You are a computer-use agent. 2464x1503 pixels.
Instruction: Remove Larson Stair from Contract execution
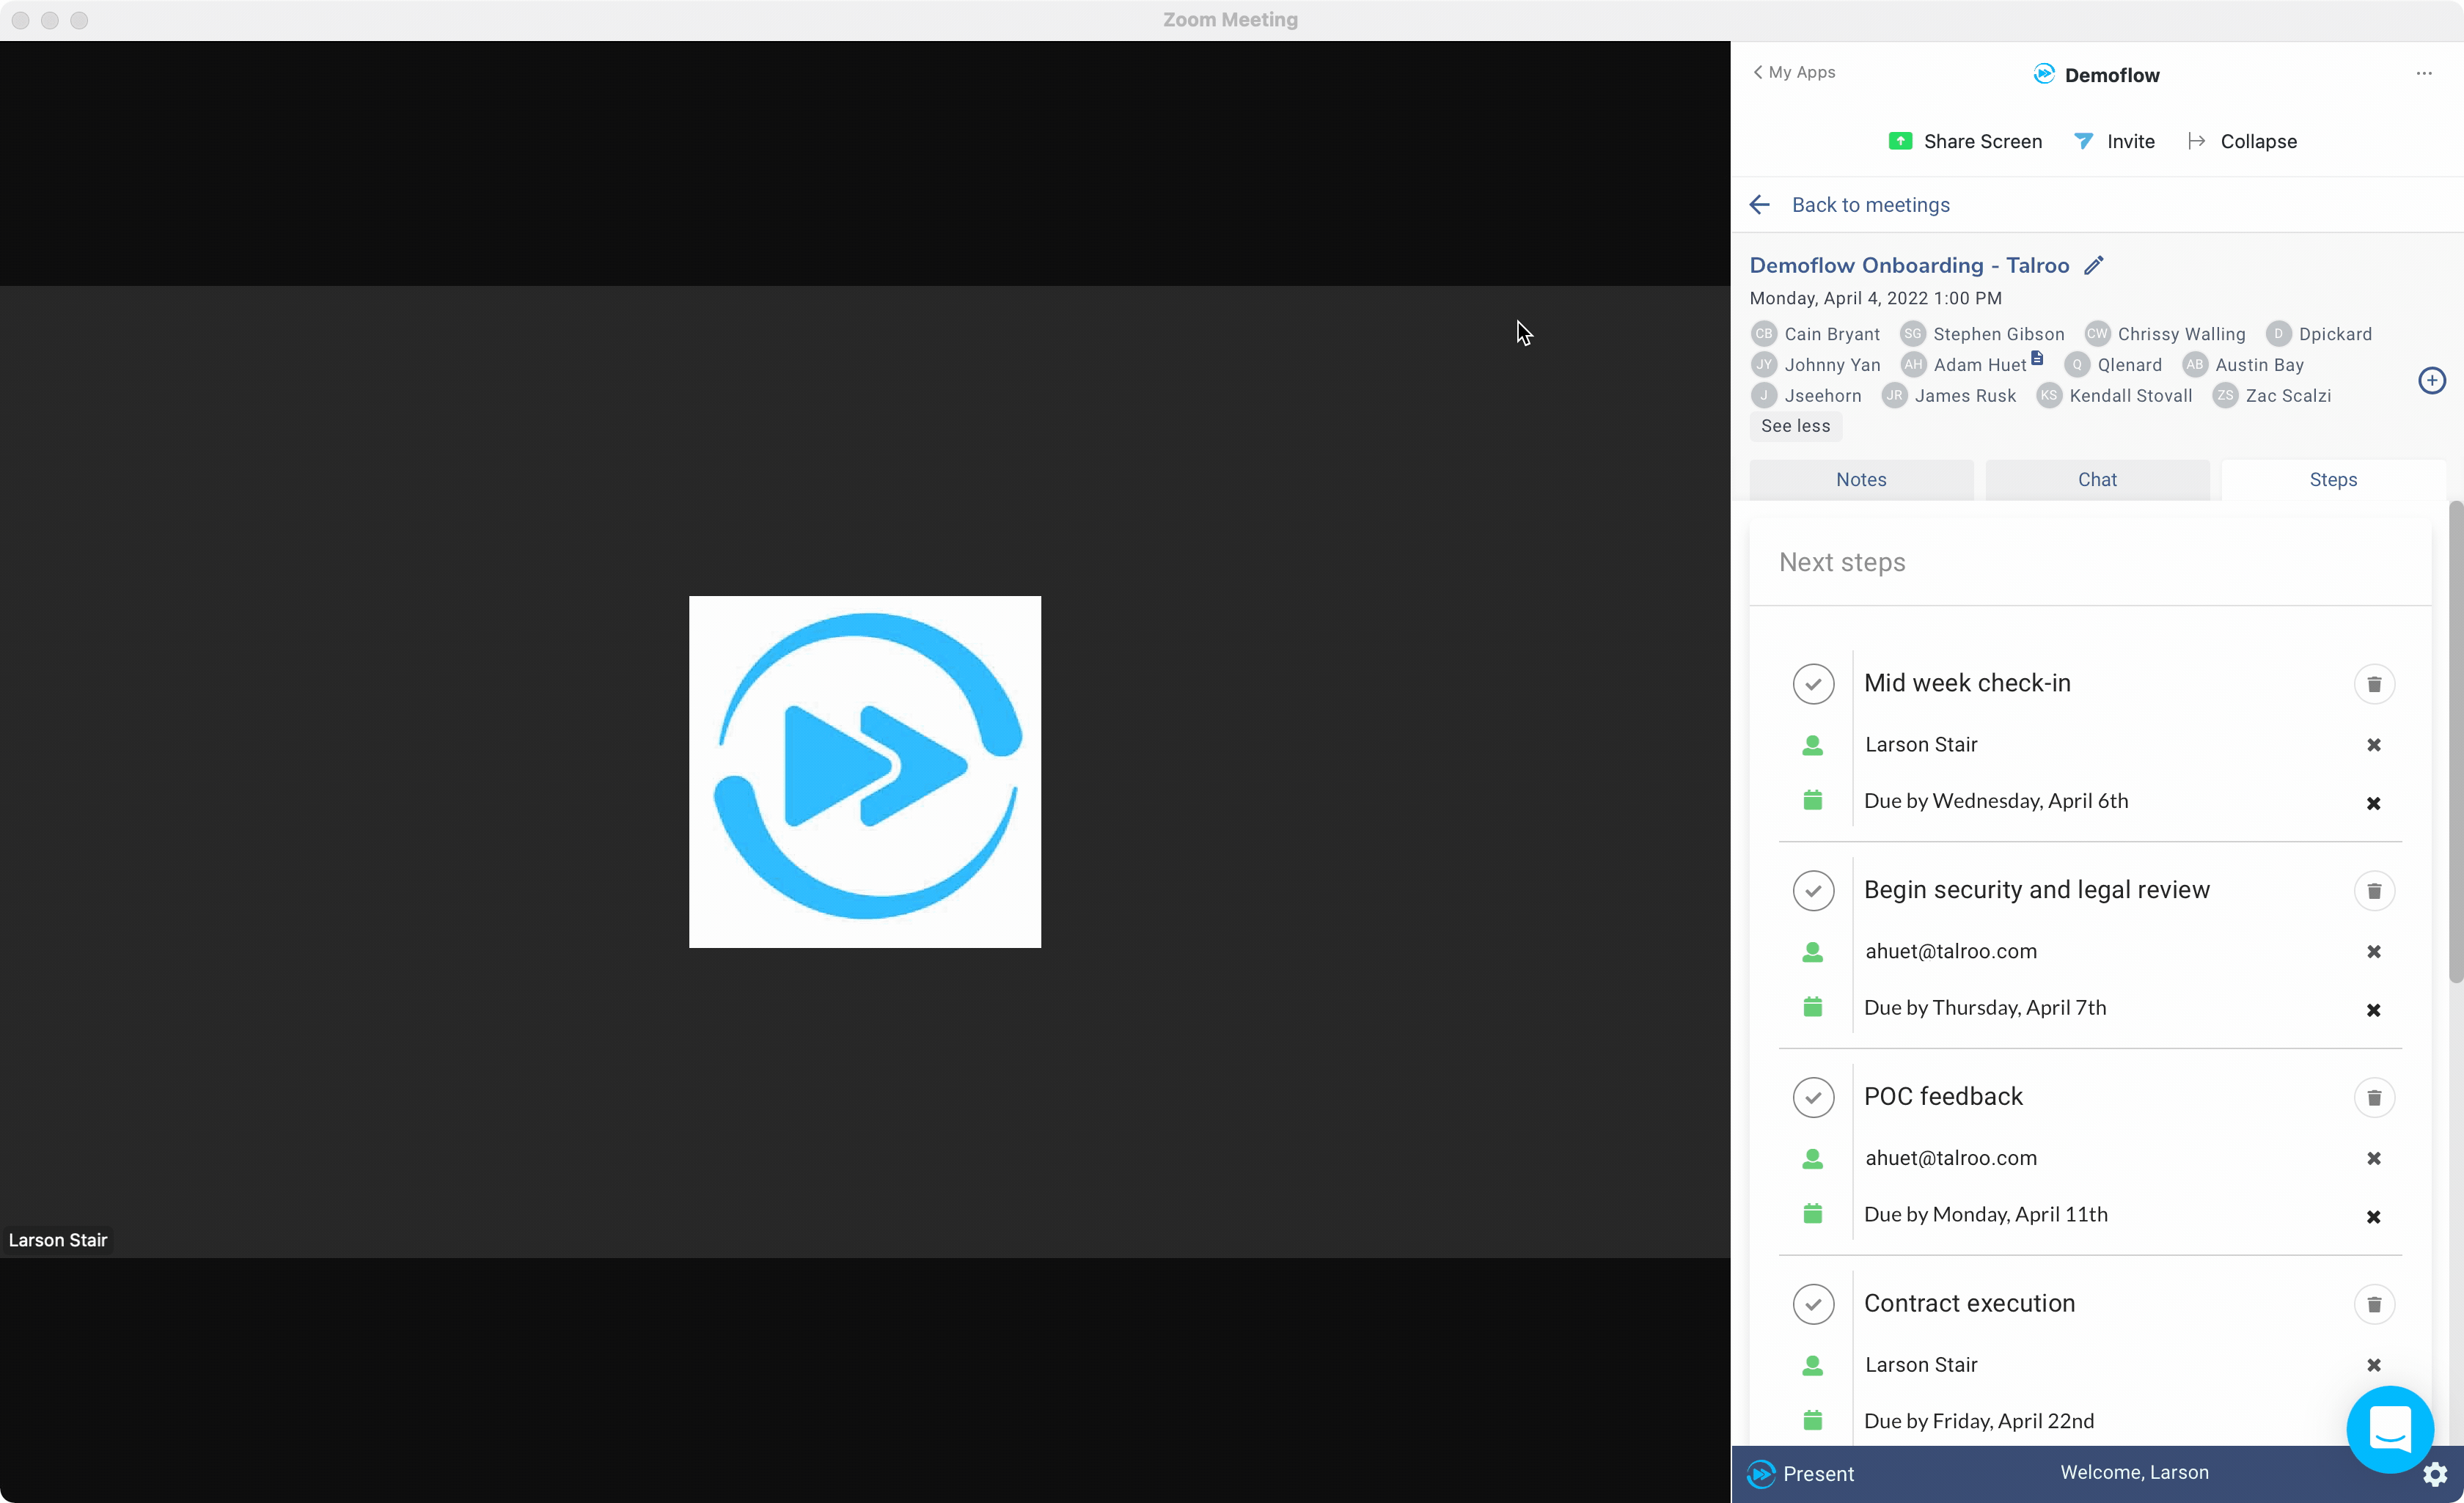[x=2373, y=1364]
